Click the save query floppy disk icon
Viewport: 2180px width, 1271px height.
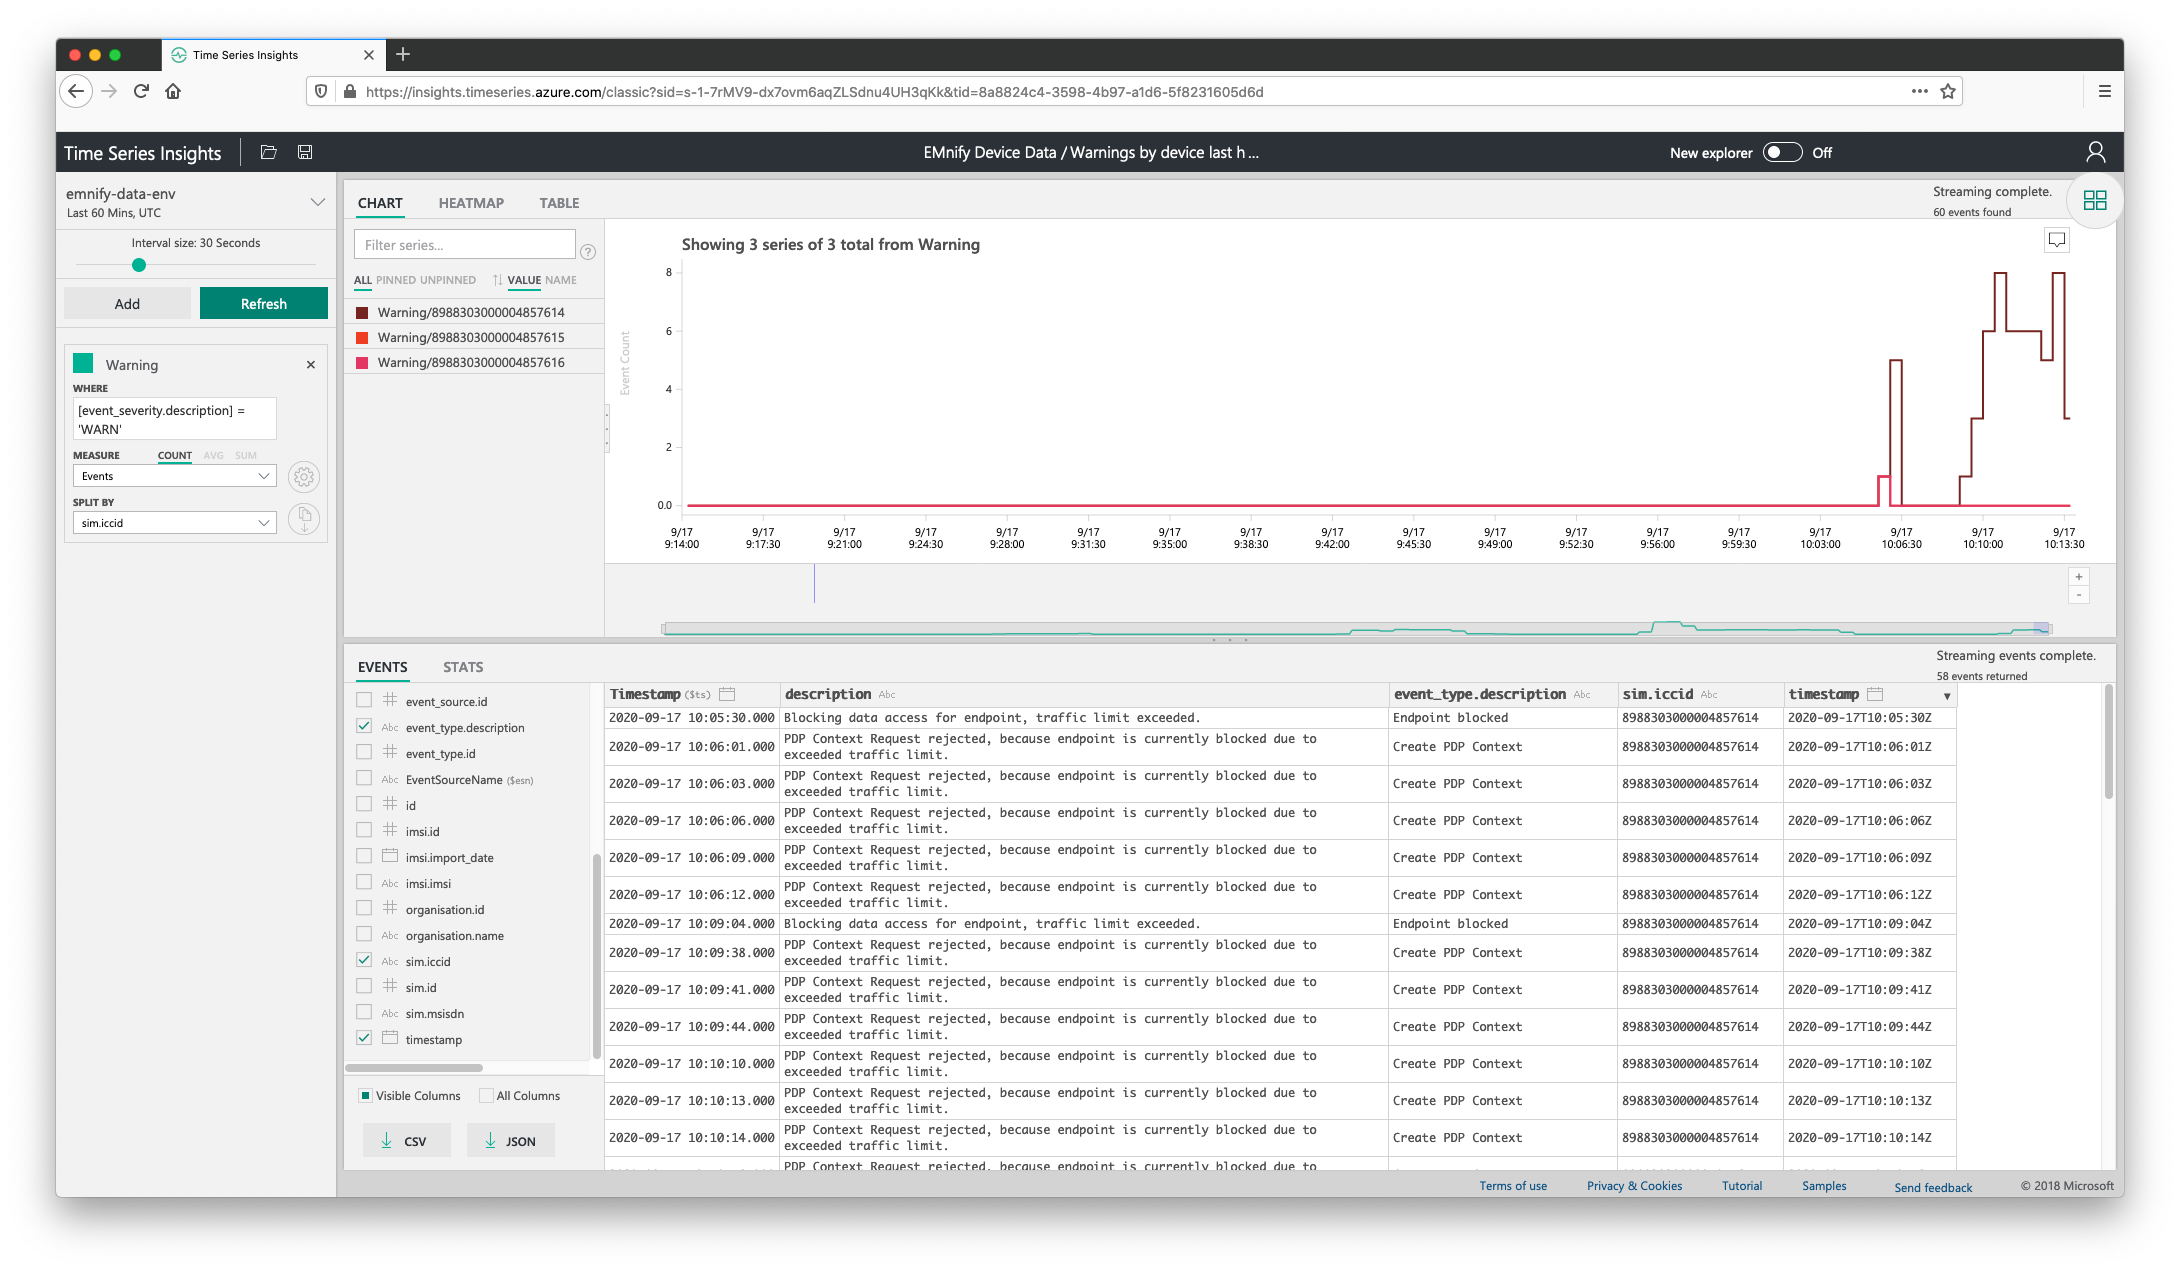(x=305, y=152)
